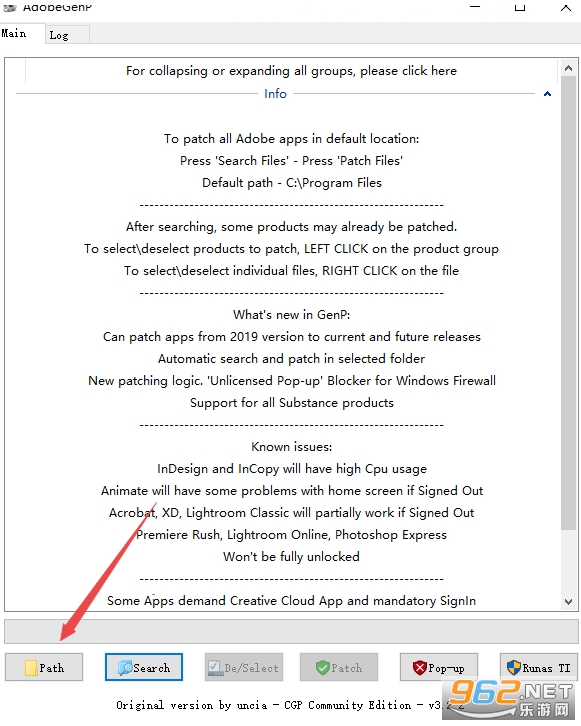This screenshot has height=726, width=581.
Task: Click the Path button label
Action: pos(51,668)
